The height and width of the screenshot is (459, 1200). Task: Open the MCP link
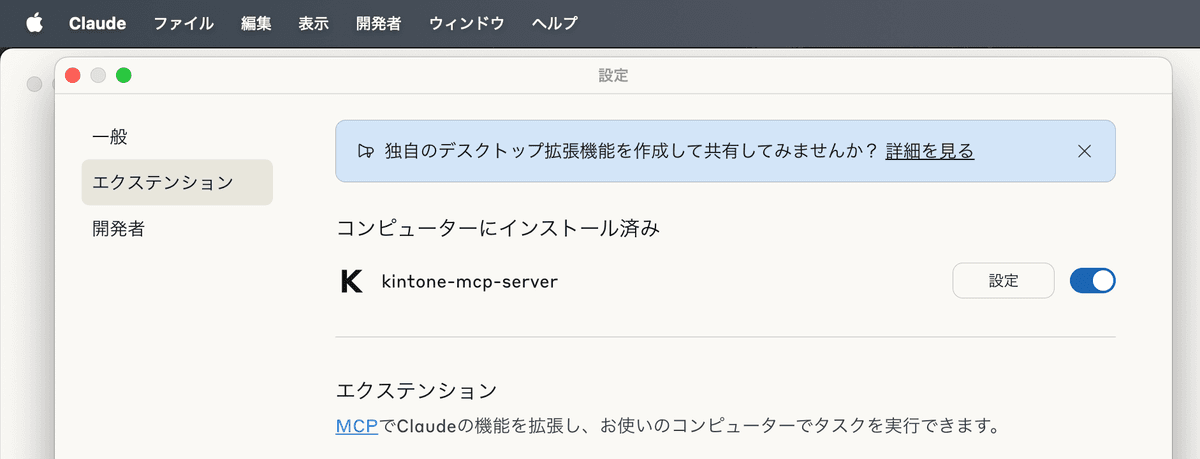click(x=357, y=427)
